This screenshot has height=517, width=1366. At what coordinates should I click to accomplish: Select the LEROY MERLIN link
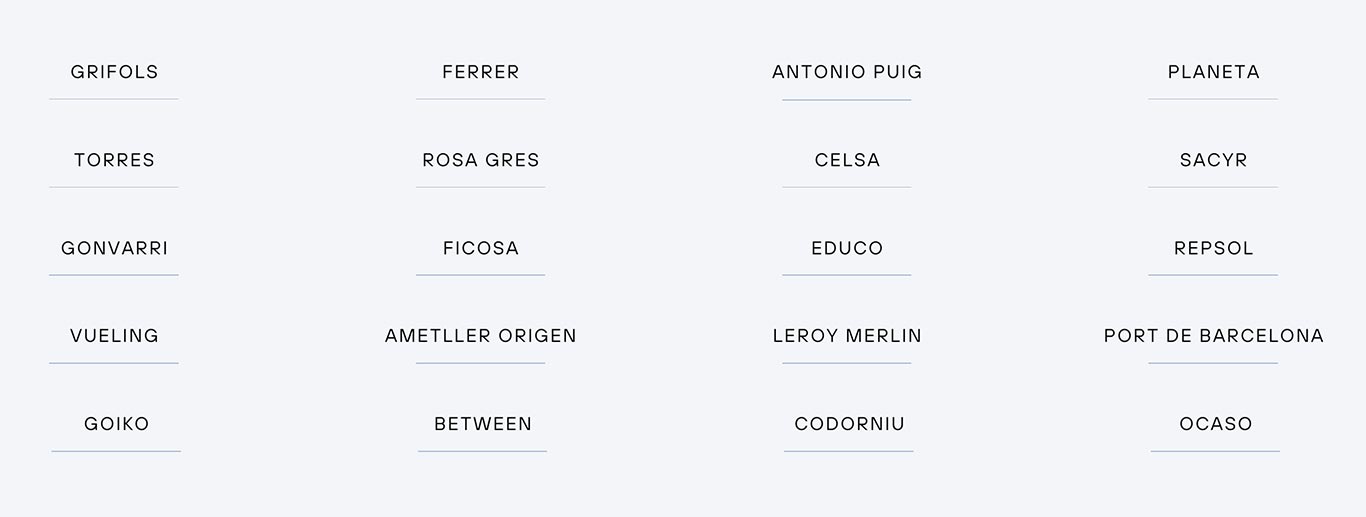point(847,336)
